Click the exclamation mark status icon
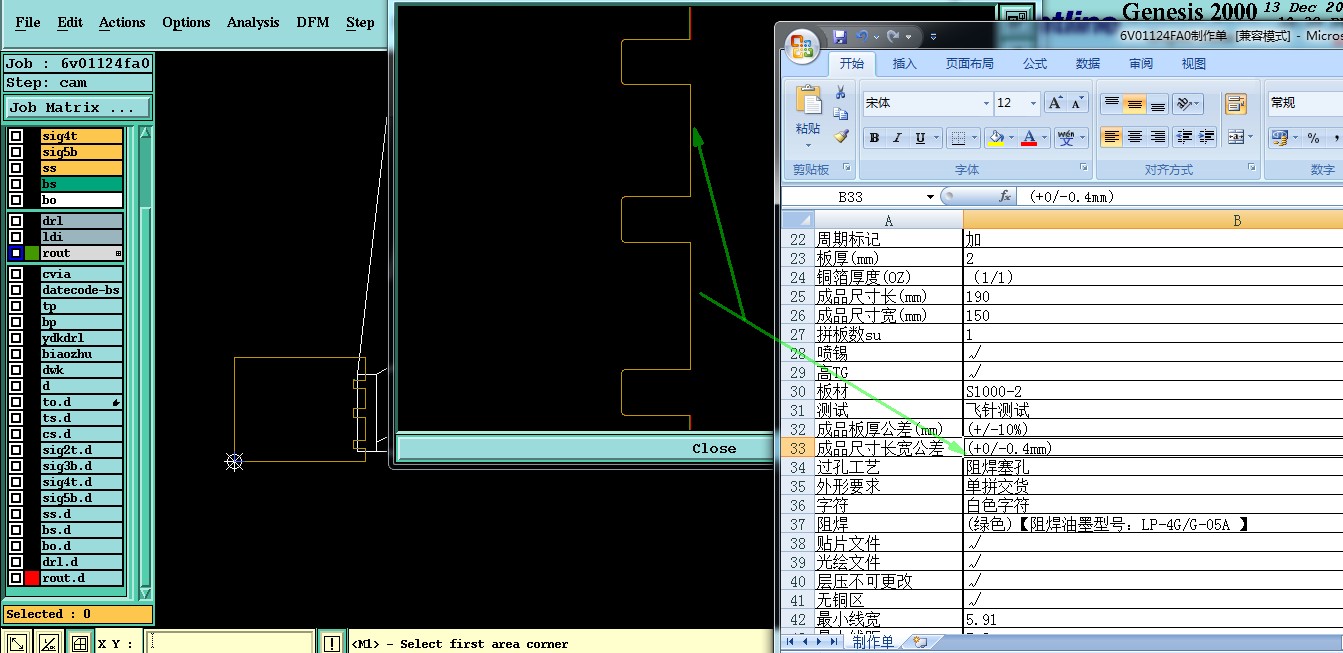Image resolution: width=1343 pixels, height=653 pixels. coord(331,643)
